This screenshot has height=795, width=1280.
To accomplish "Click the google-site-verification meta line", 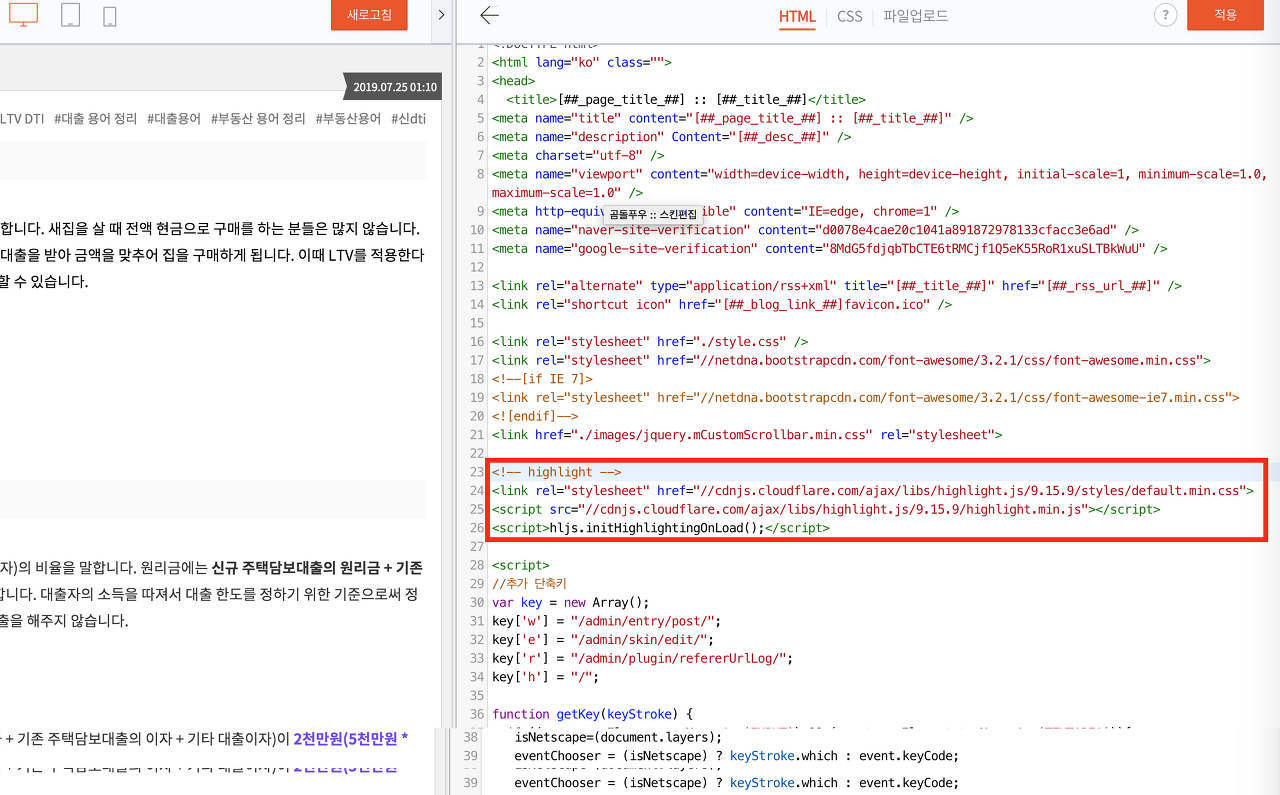I will (829, 248).
